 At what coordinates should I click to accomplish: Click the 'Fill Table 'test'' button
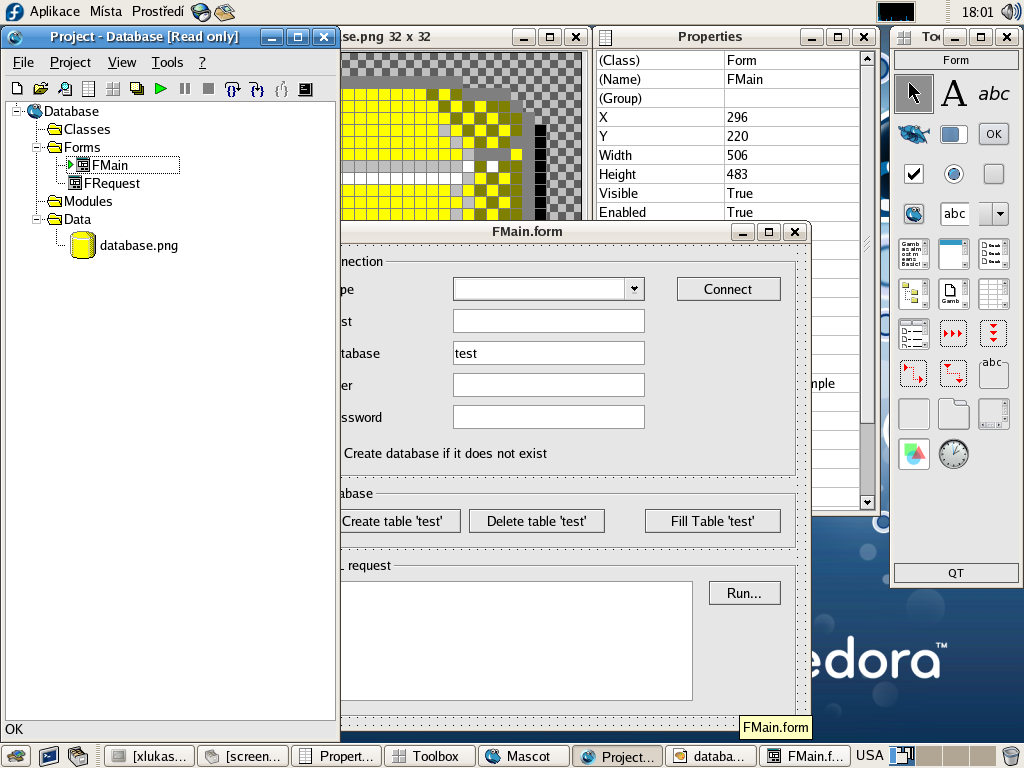(712, 521)
